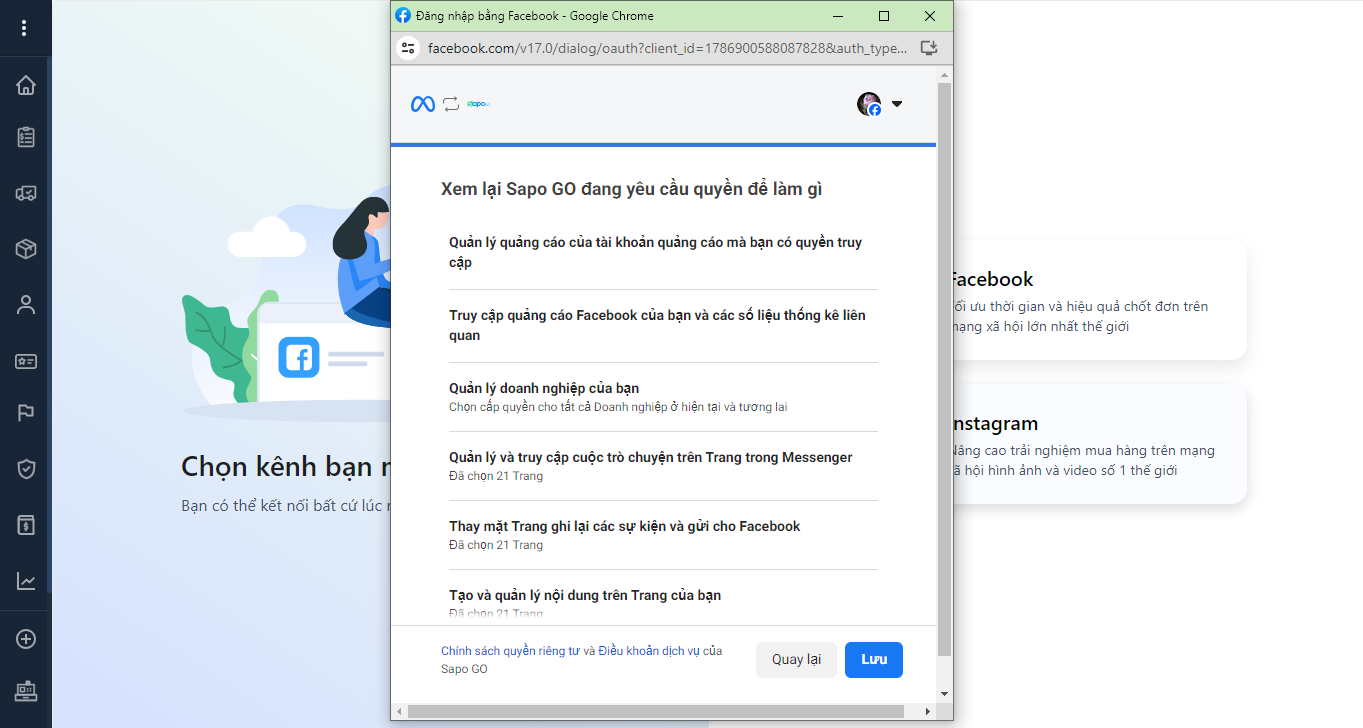Click the horizontal scrollbar right arrow in popup
Image resolution: width=1363 pixels, height=728 pixels.
(x=928, y=712)
